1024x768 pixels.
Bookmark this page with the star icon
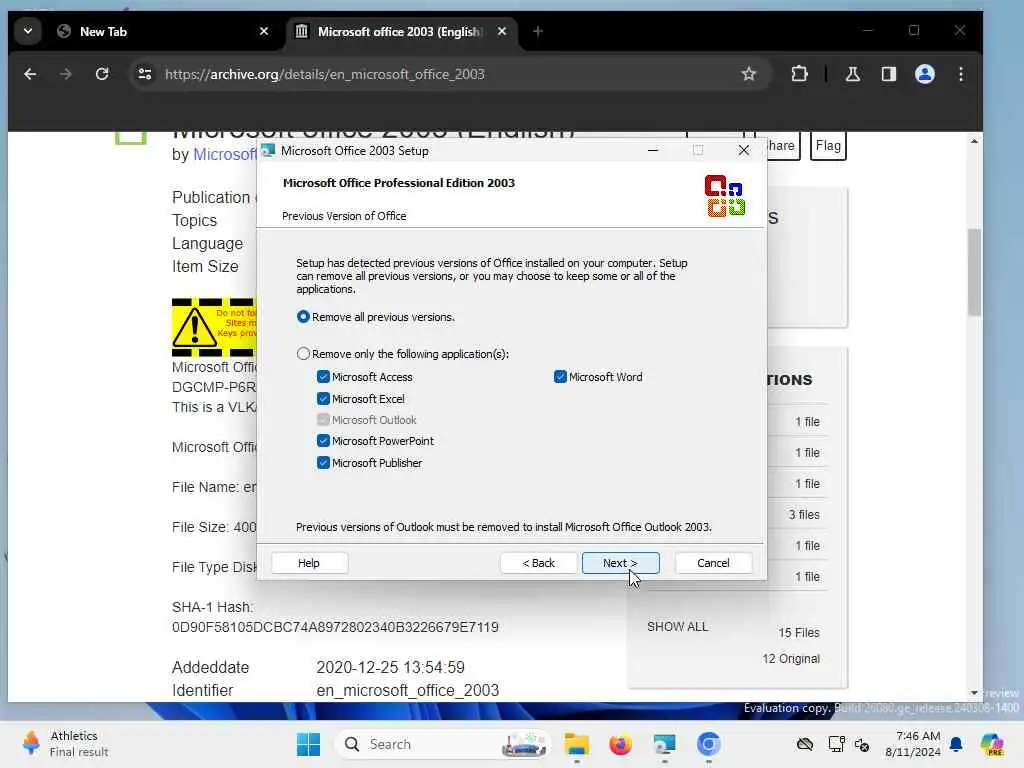coord(748,74)
